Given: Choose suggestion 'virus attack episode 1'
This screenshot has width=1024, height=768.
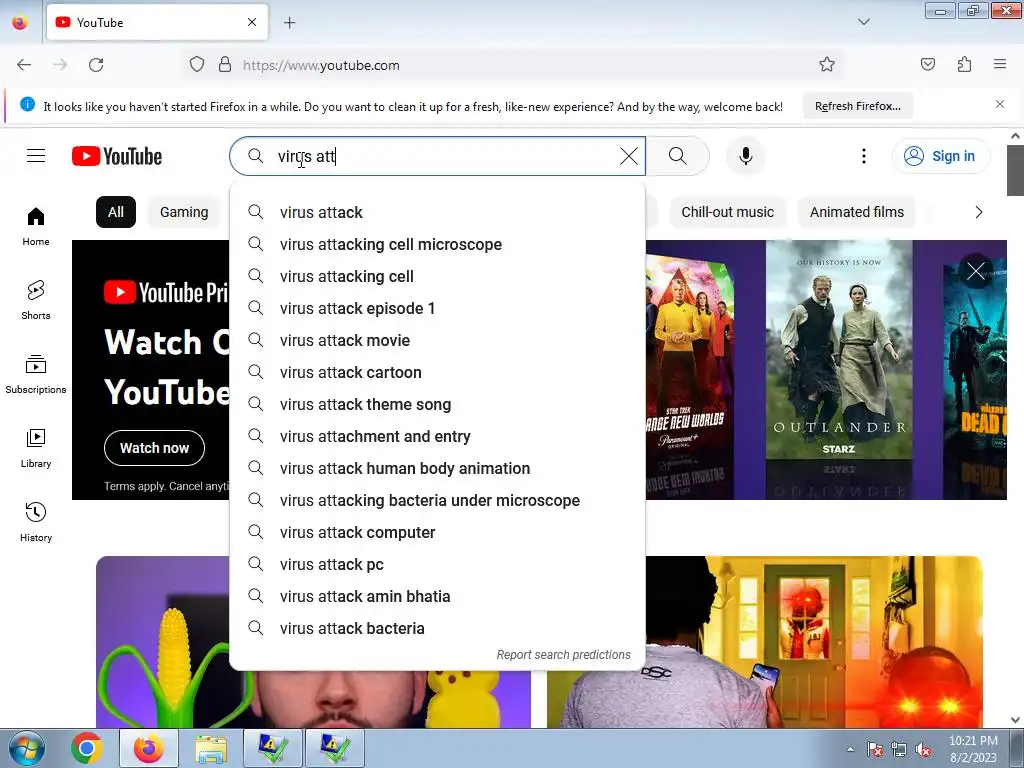Looking at the screenshot, I should 438,308.
